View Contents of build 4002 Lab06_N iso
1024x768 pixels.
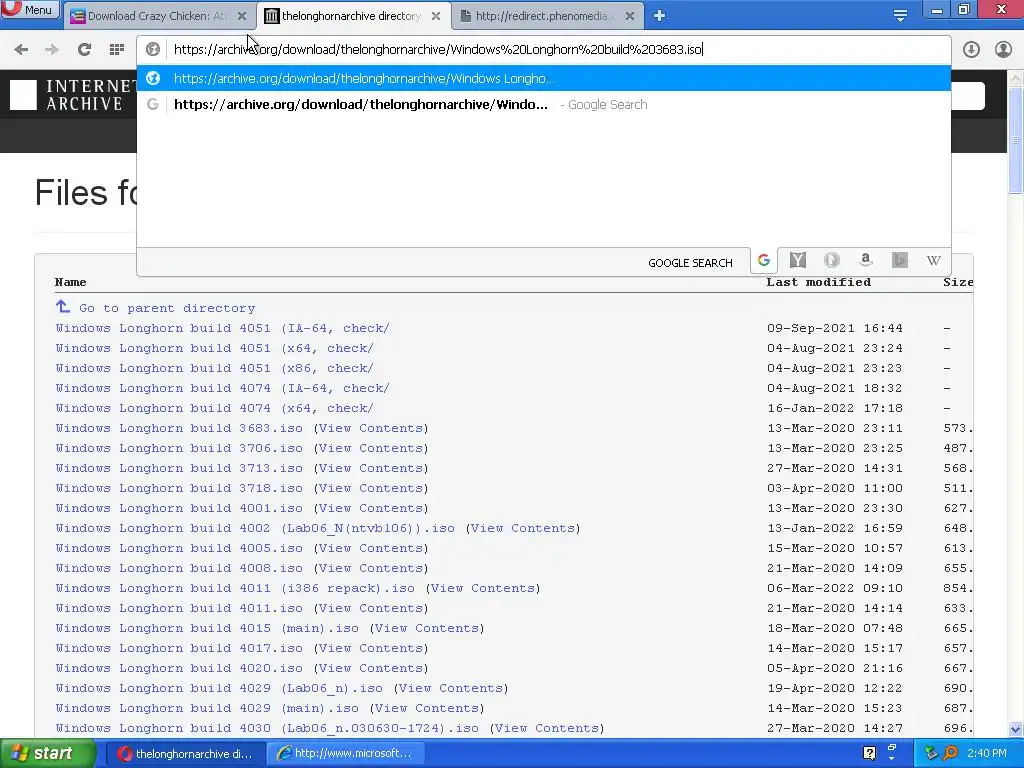(522, 528)
